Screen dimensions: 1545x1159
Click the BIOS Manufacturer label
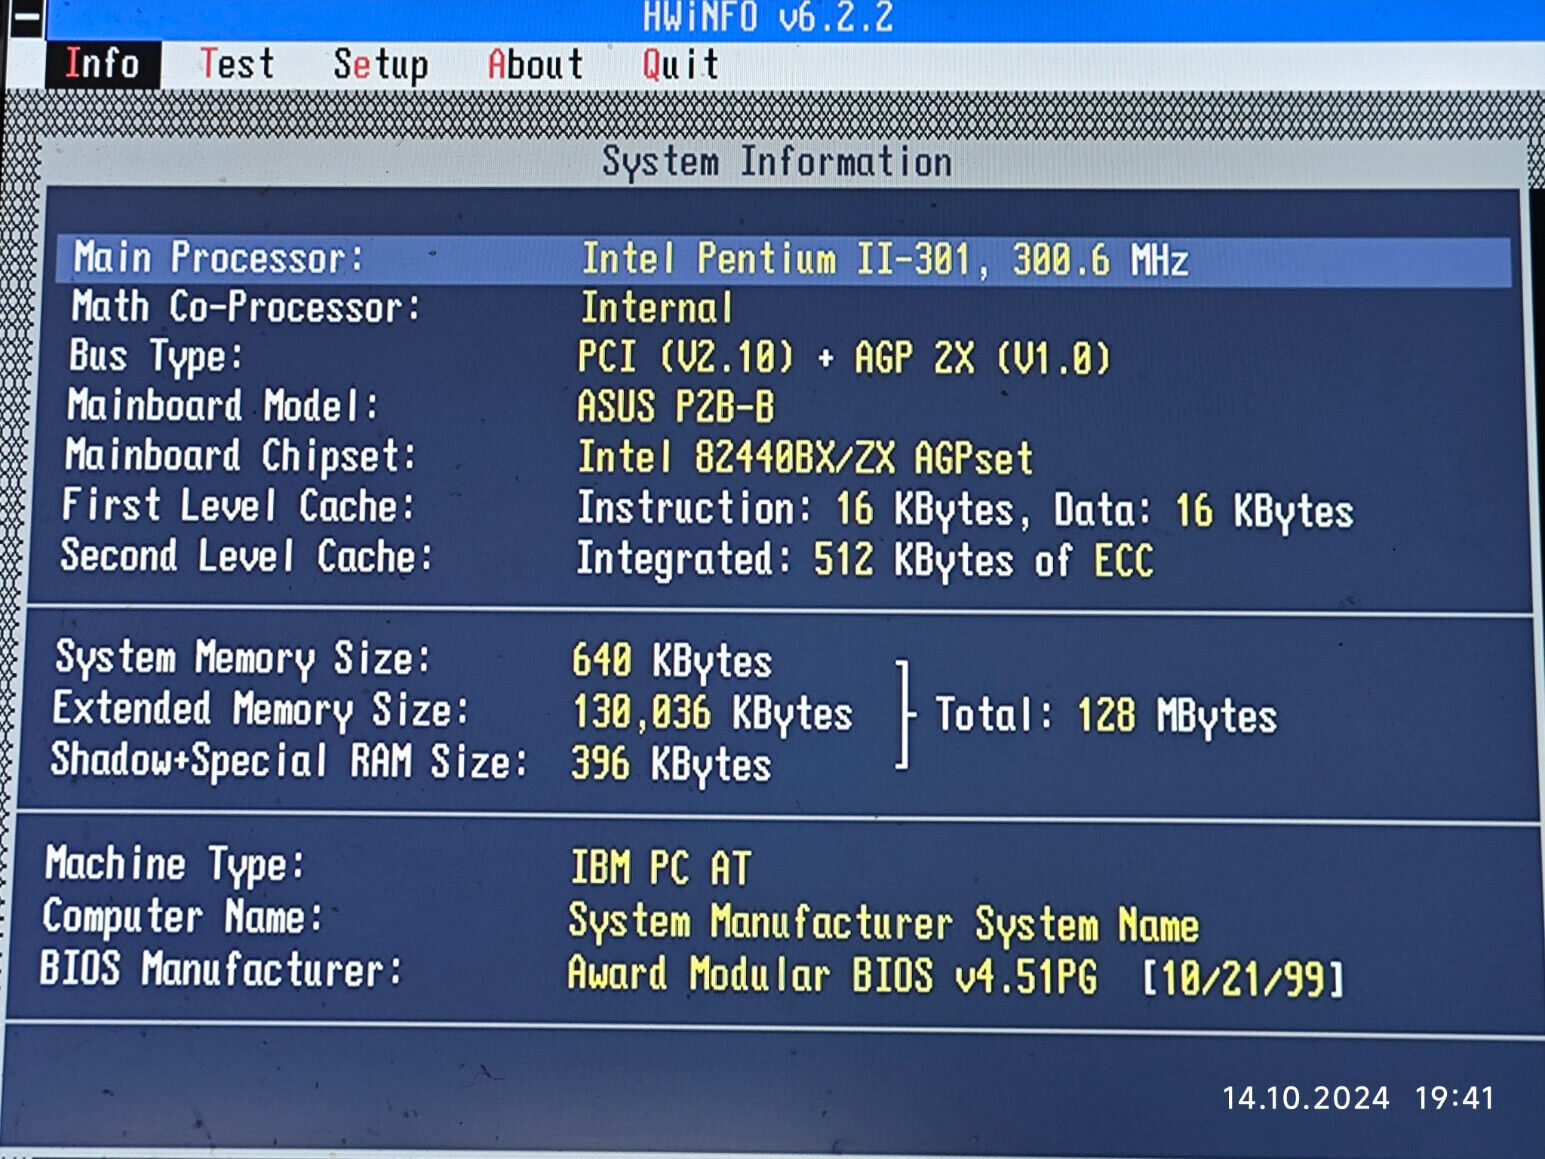click(x=221, y=969)
